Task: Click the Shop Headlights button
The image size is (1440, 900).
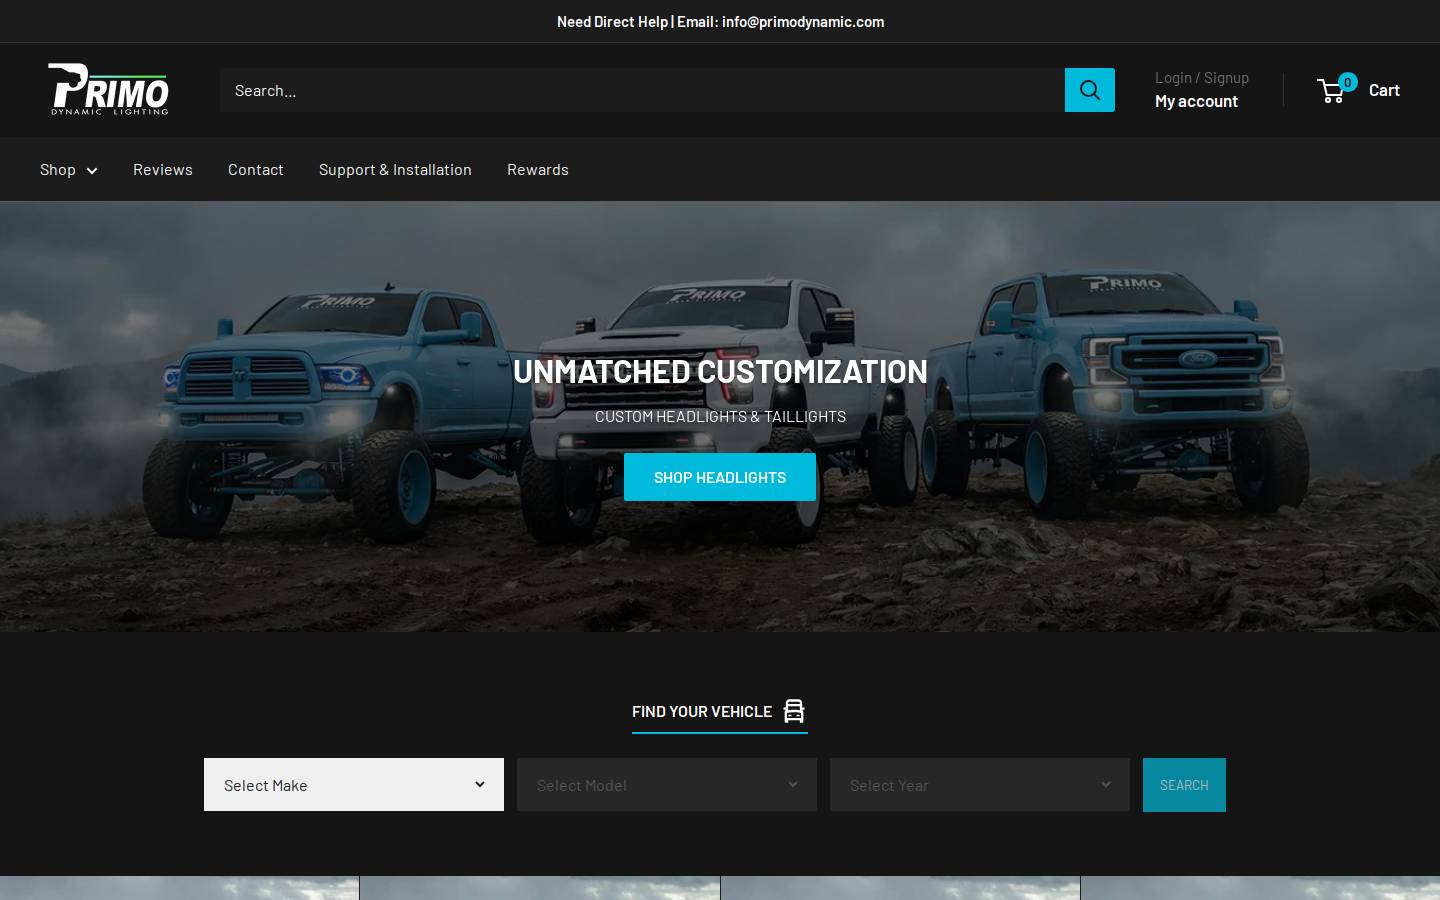Action: tap(720, 477)
